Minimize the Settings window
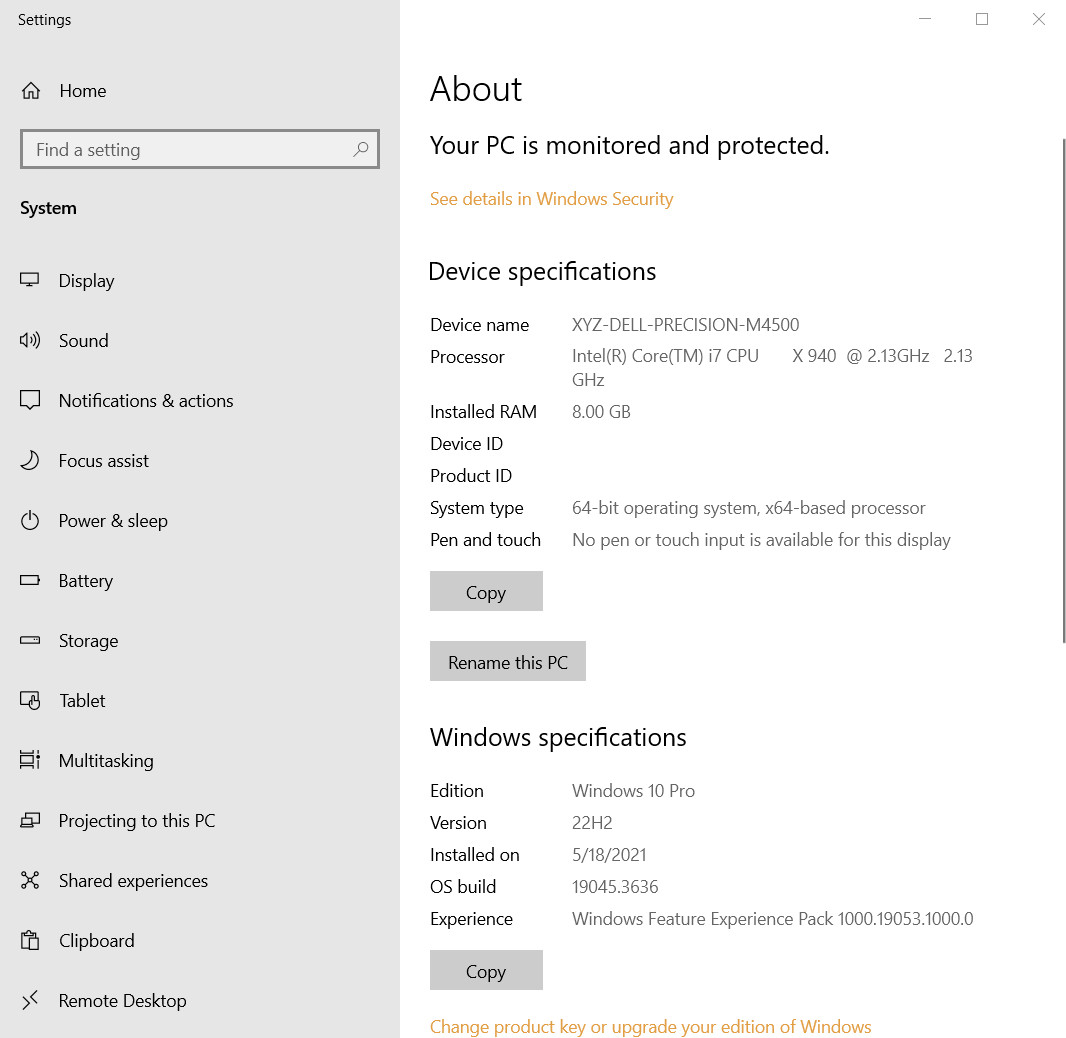This screenshot has height=1038, width=1066. pyautogui.click(x=925, y=19)
